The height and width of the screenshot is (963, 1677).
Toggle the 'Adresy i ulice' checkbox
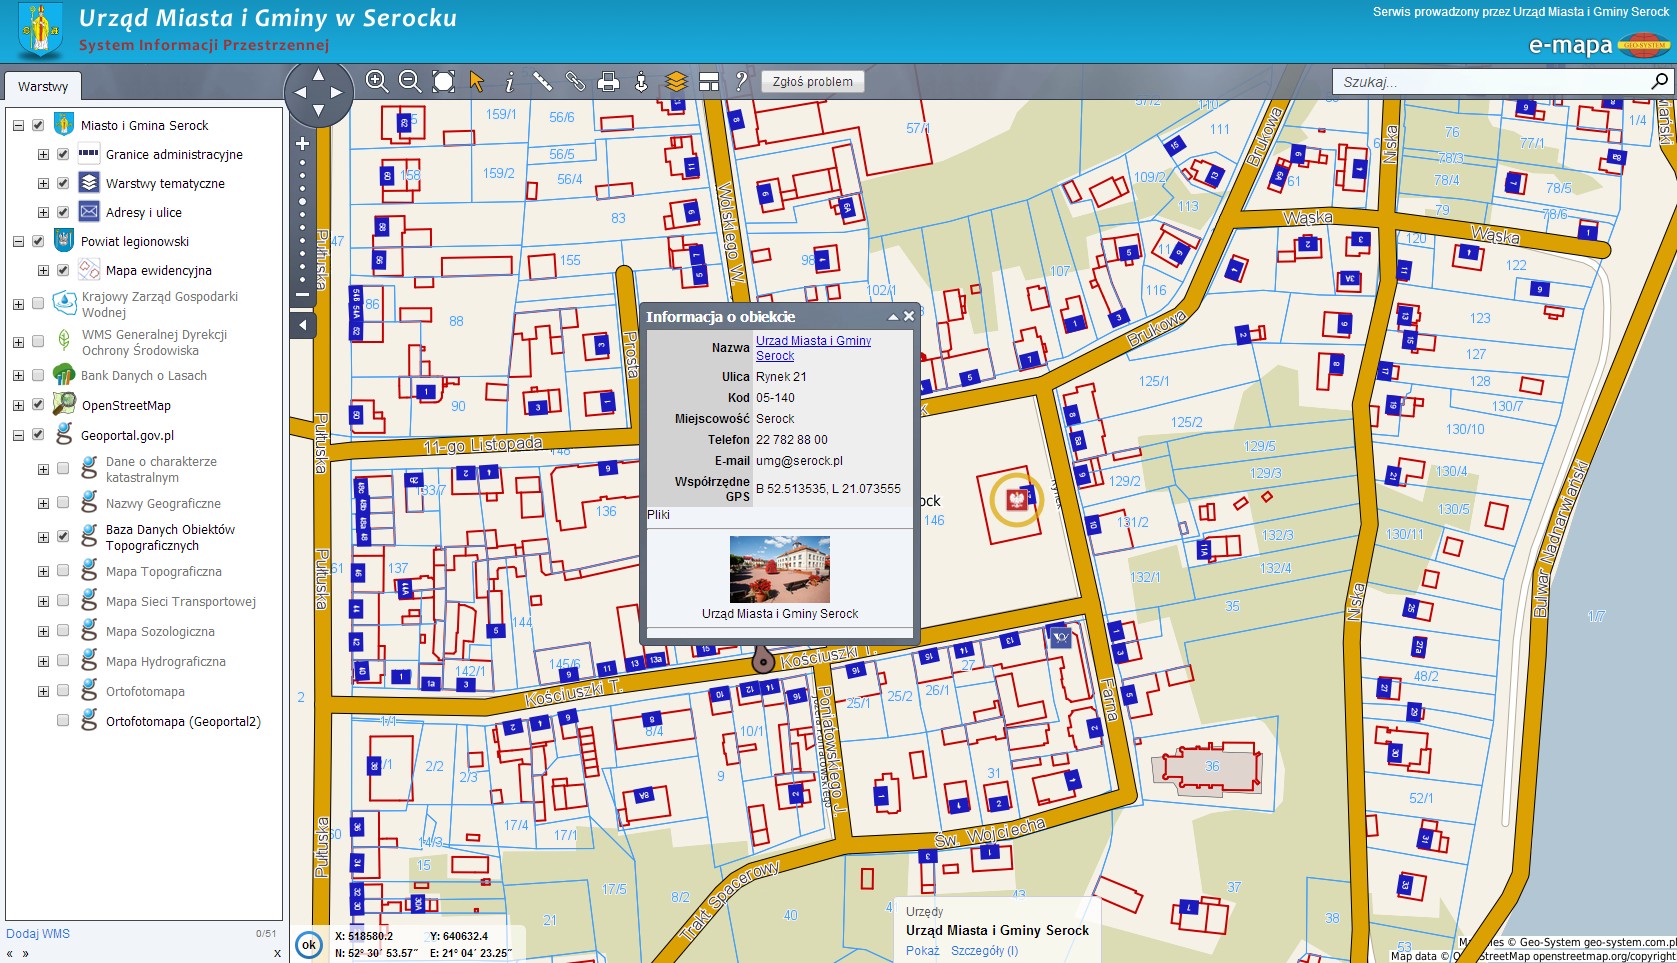[63, 212]
